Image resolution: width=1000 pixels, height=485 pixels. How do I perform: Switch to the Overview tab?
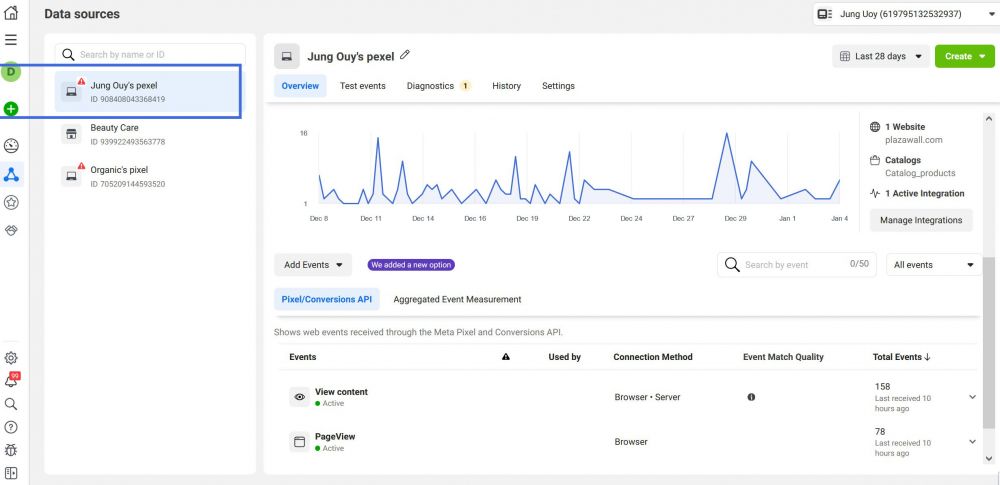(x=300, y=86)
